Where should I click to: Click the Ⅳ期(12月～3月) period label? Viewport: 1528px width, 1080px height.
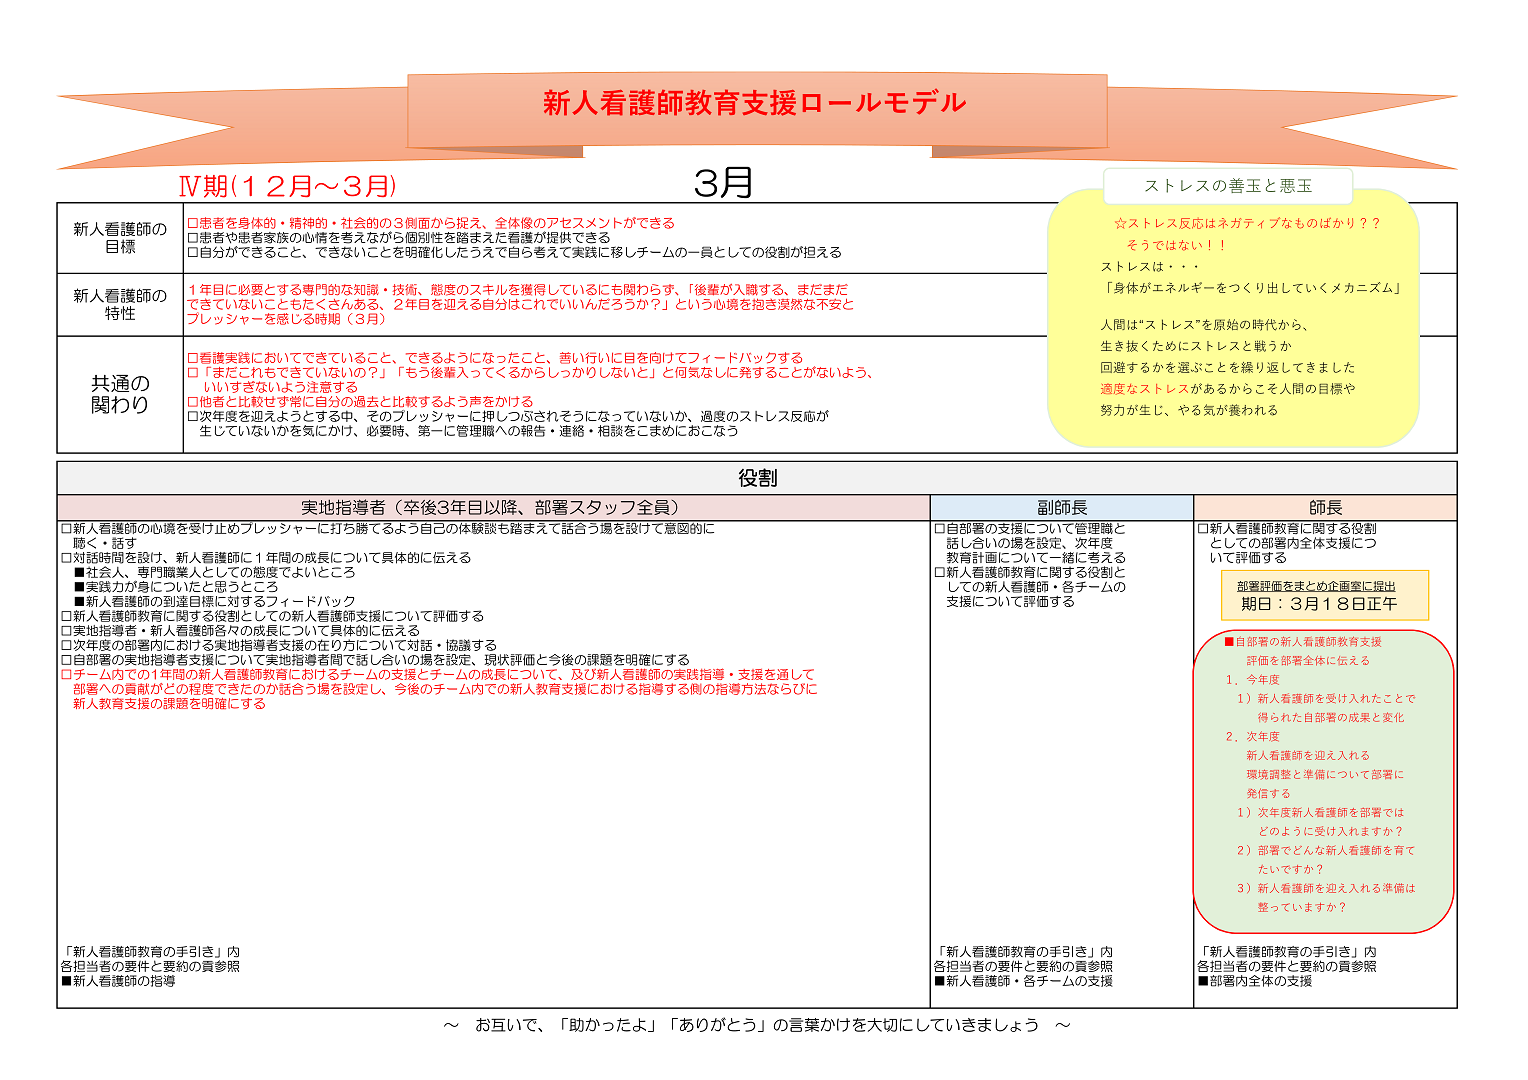pos(288,186)
